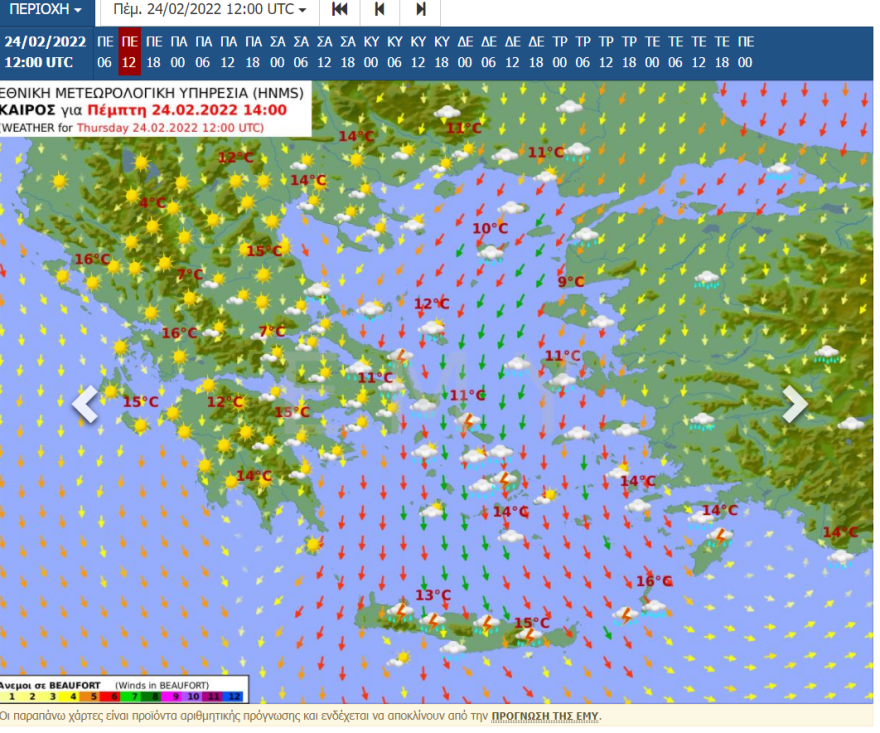
Task: Open the ΠΕΡΙΟΧΗ region dropdown
Action: [46, 10]
